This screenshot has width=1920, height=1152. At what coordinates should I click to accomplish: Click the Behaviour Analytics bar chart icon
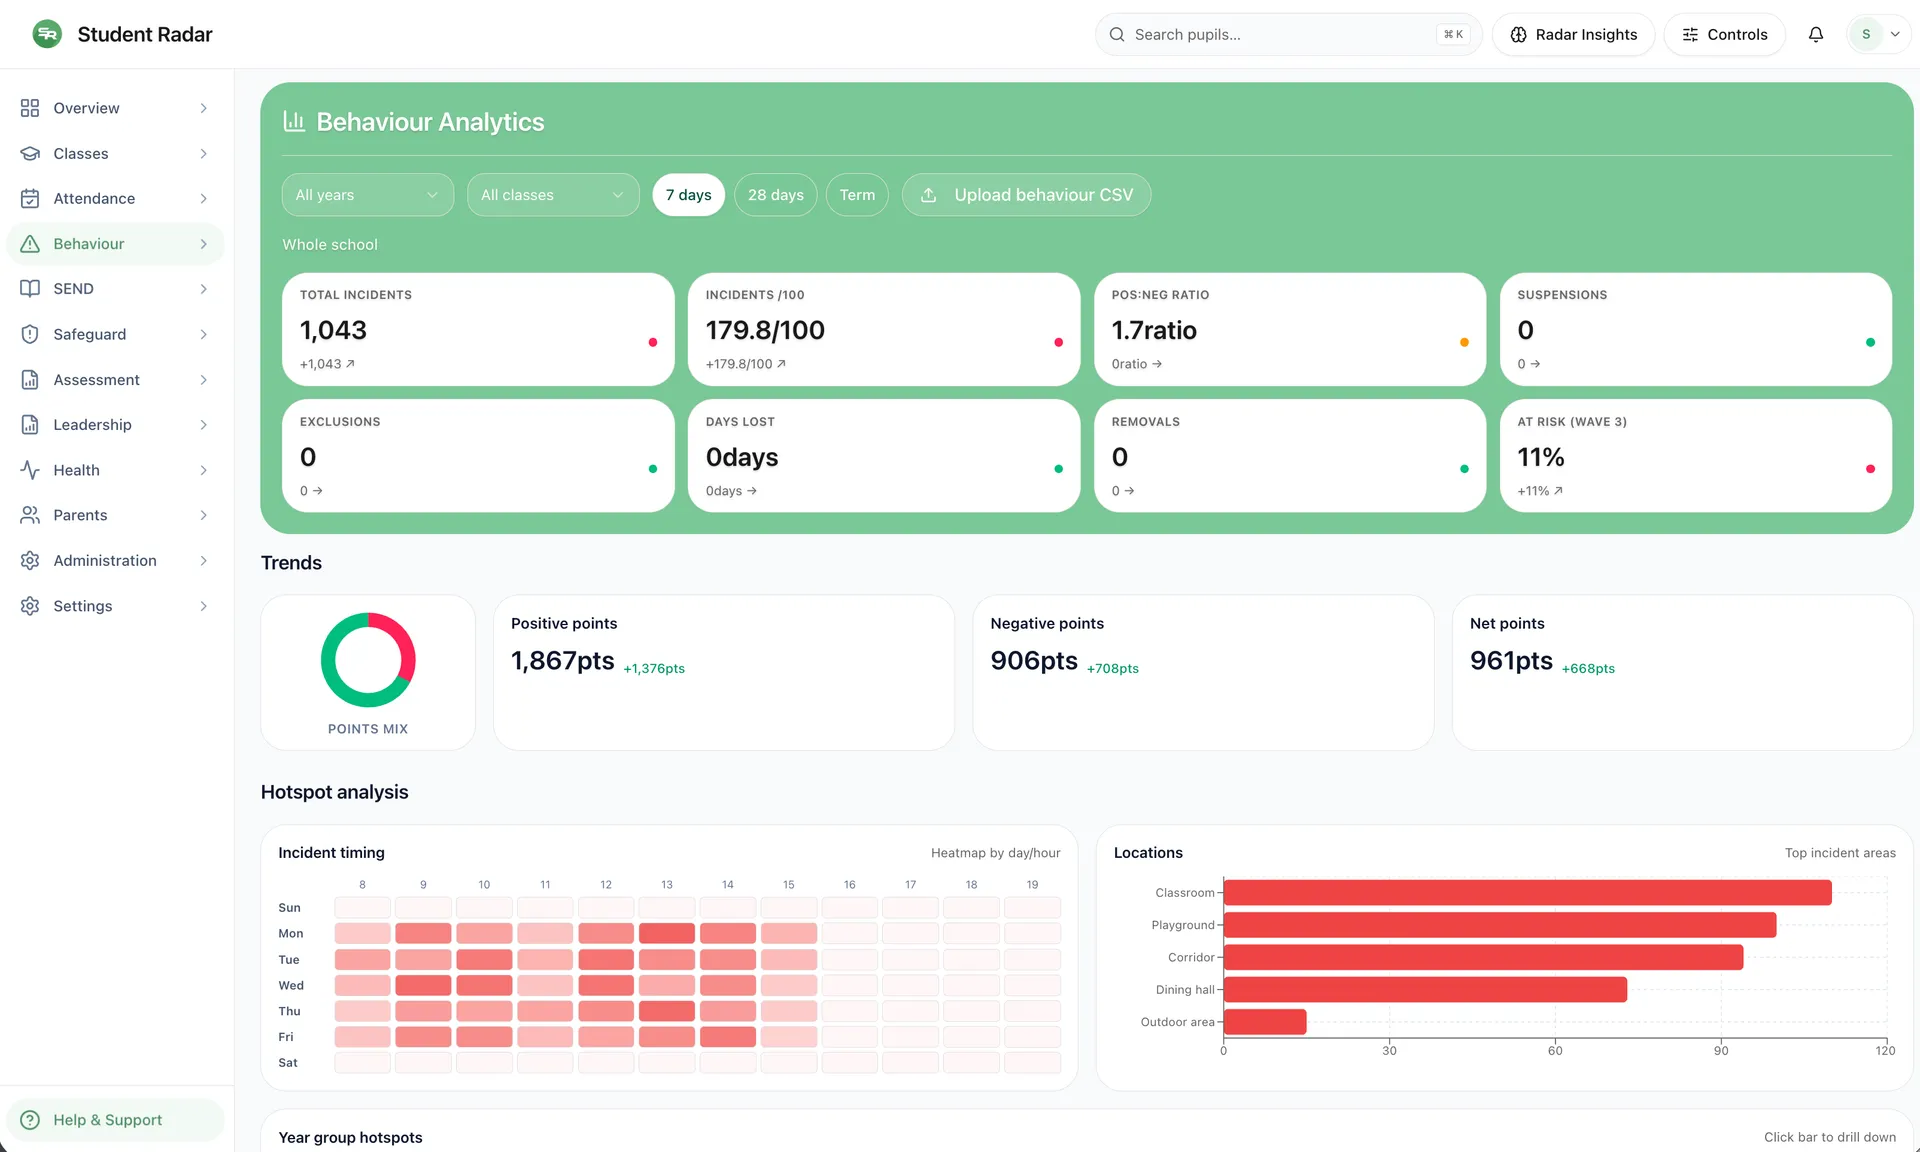point(294,121)
